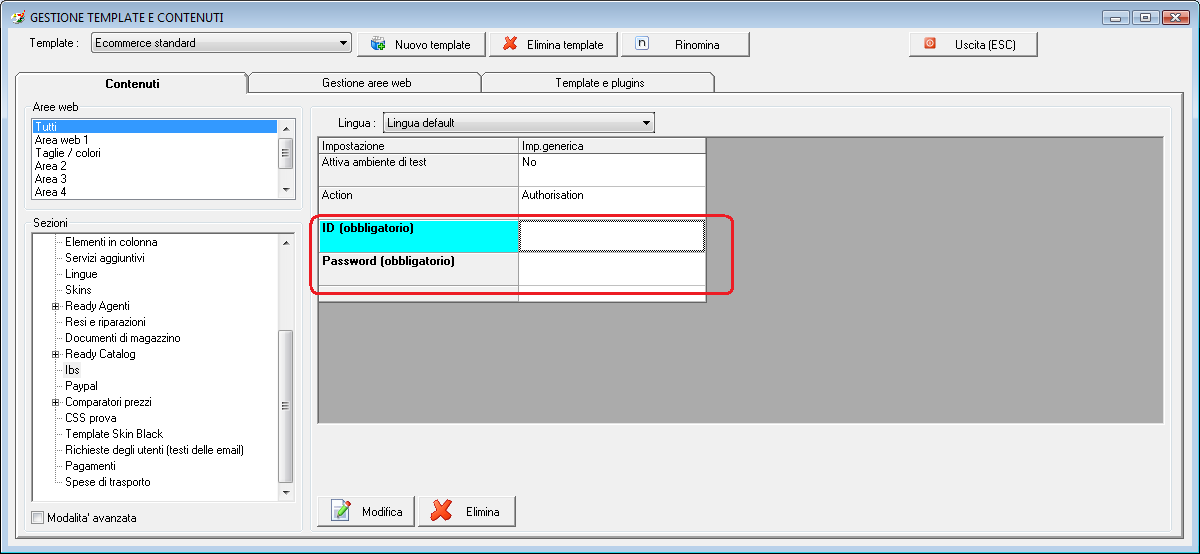This screenshot has width=1200, height=554.
Task: Click the Password (obbligatorio) value cell
Action: (612, 269)
